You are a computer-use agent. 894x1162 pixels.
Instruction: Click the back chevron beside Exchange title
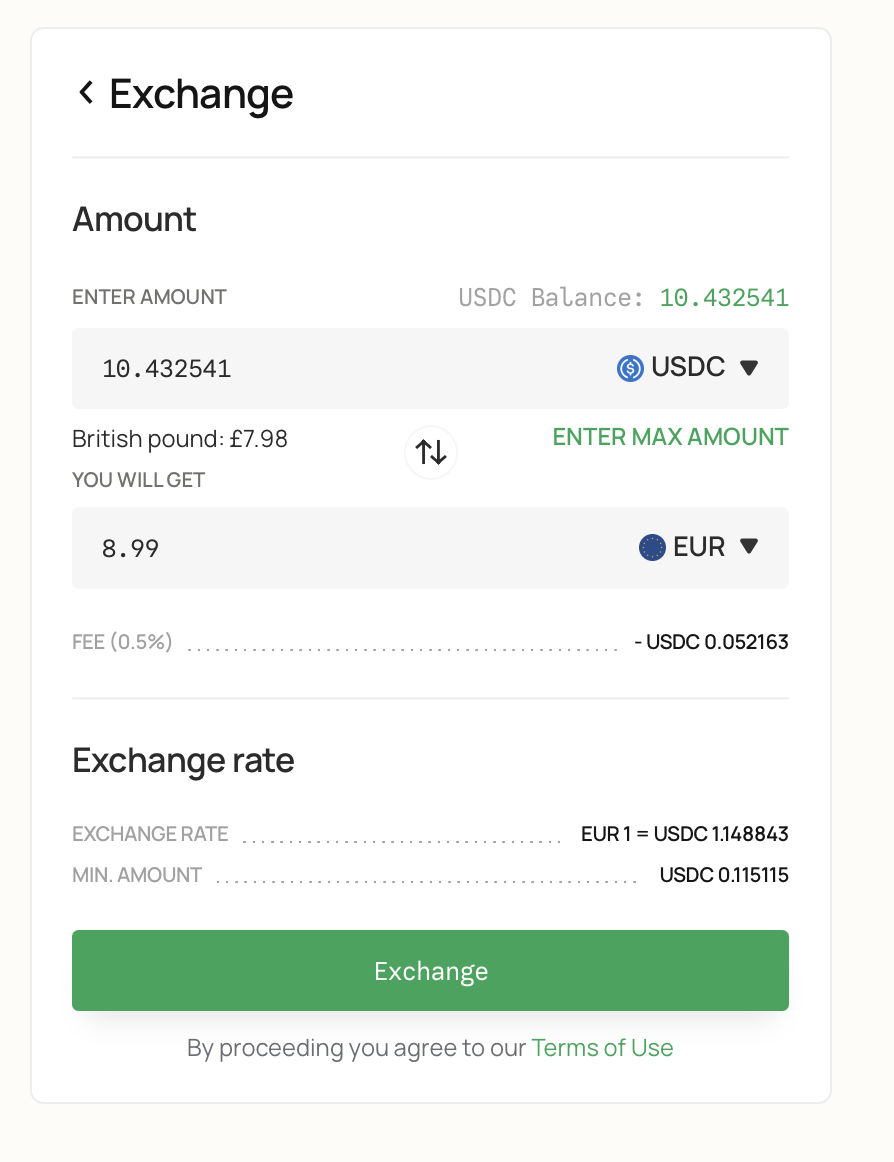click(x=86, y=93)
